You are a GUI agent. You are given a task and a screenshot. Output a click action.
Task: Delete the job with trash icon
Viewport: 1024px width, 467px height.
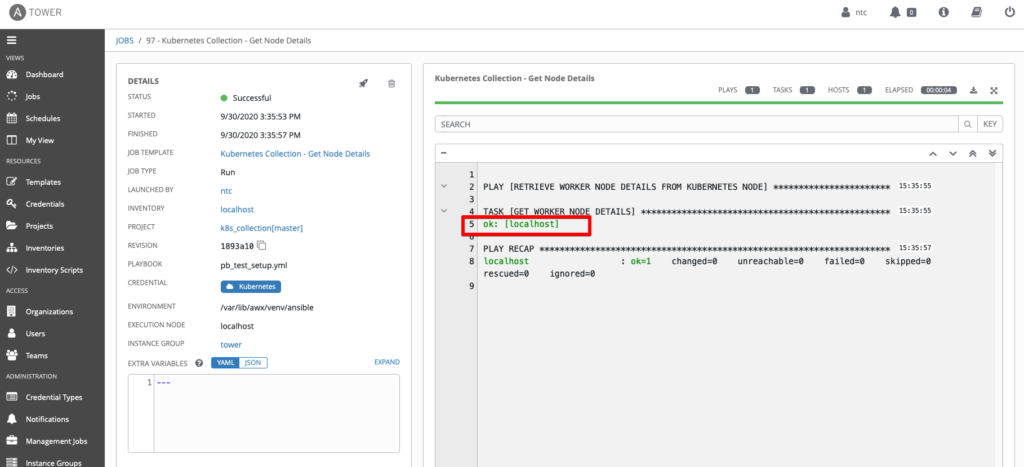[x=391, y=84]
